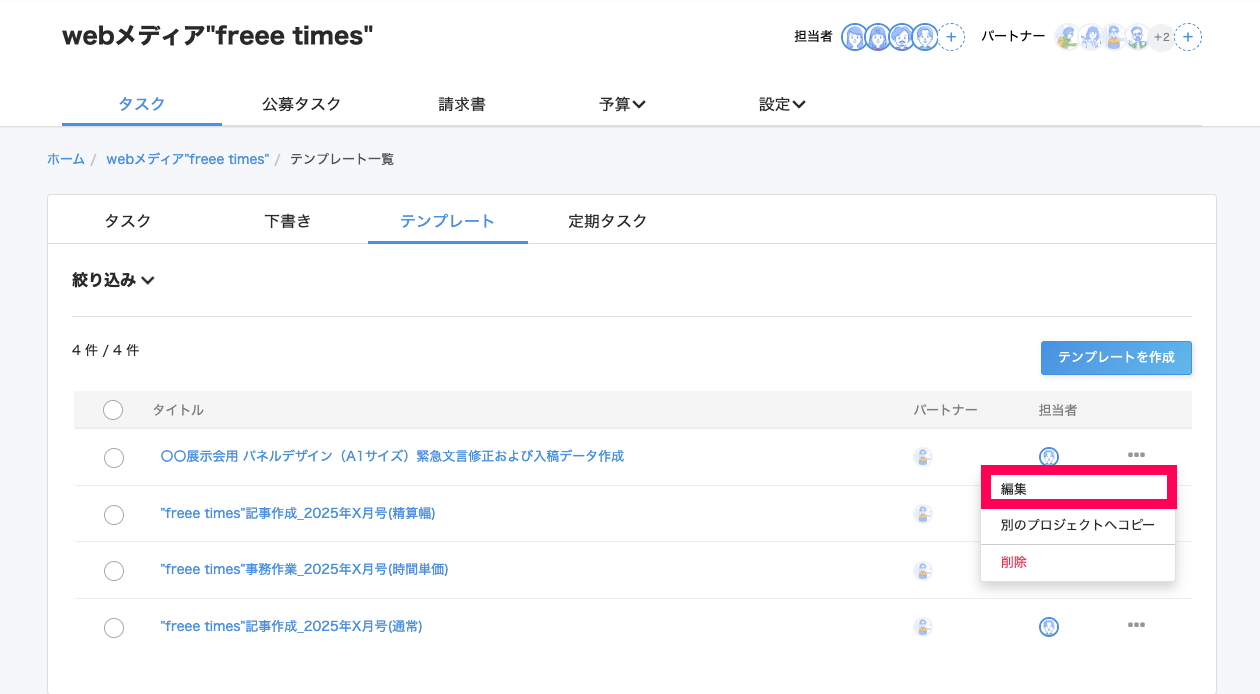1260x694 pixels.
Task: Select the 記事作成(精算幅) template checkbox
Action: pos(114,515)
